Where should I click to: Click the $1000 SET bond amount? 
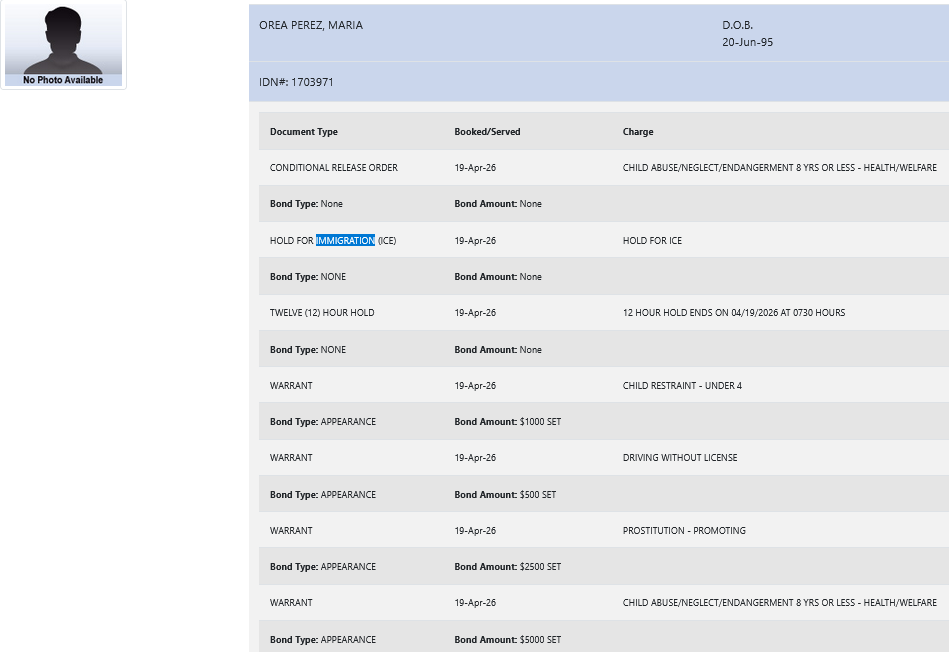(540, 422)
